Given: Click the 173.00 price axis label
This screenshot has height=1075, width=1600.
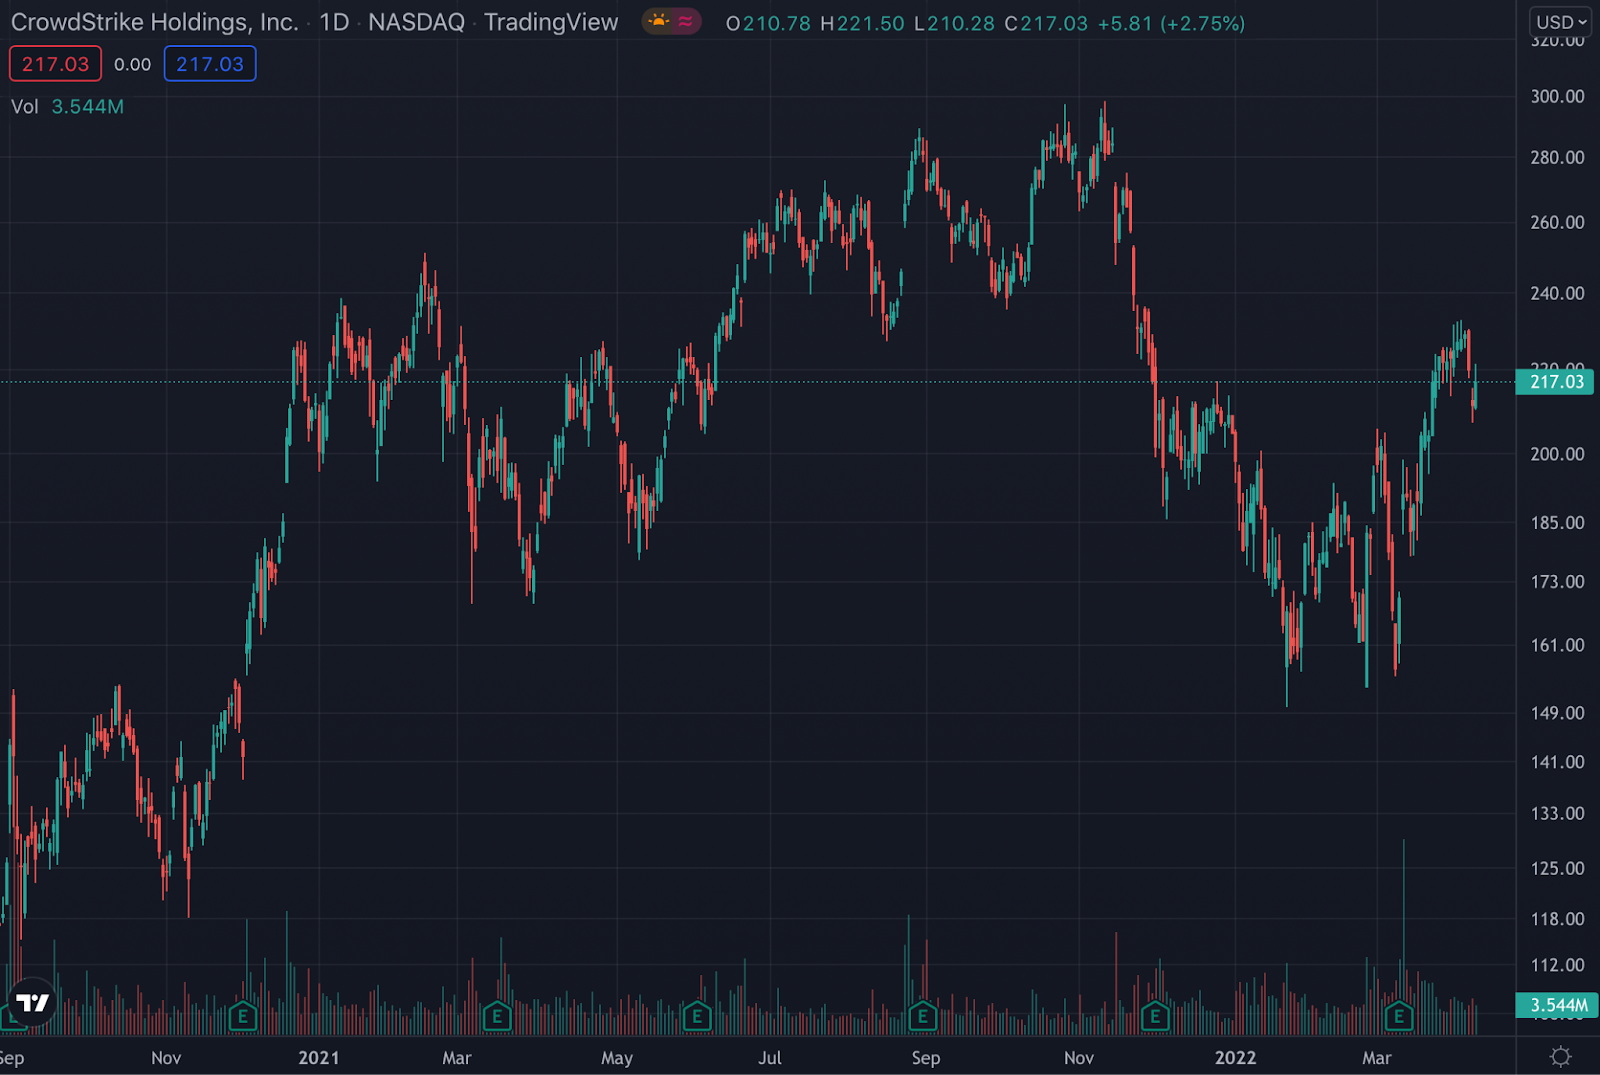Looking at the screenshot, I should (x=1557, y=581).
